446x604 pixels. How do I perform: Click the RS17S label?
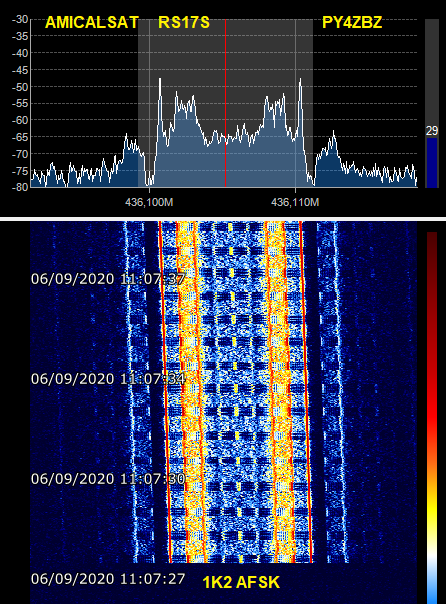point(184,22)
